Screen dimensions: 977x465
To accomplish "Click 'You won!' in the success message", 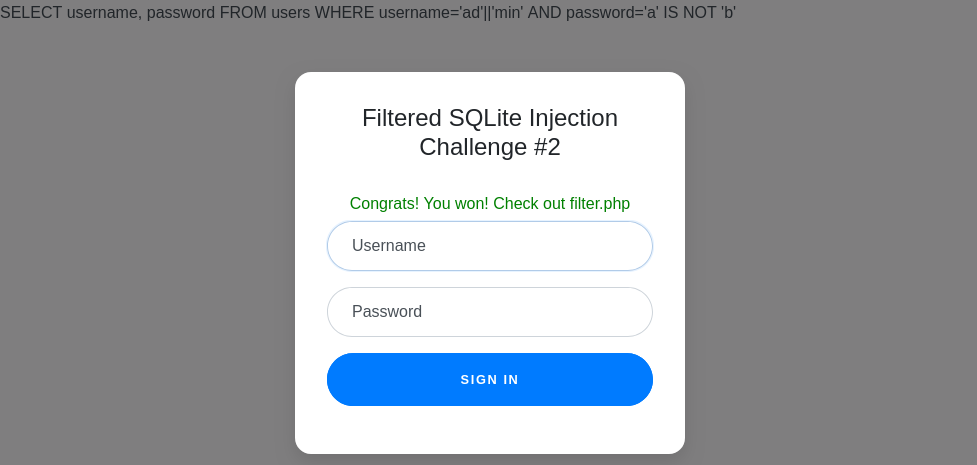I will coord(456,204).
